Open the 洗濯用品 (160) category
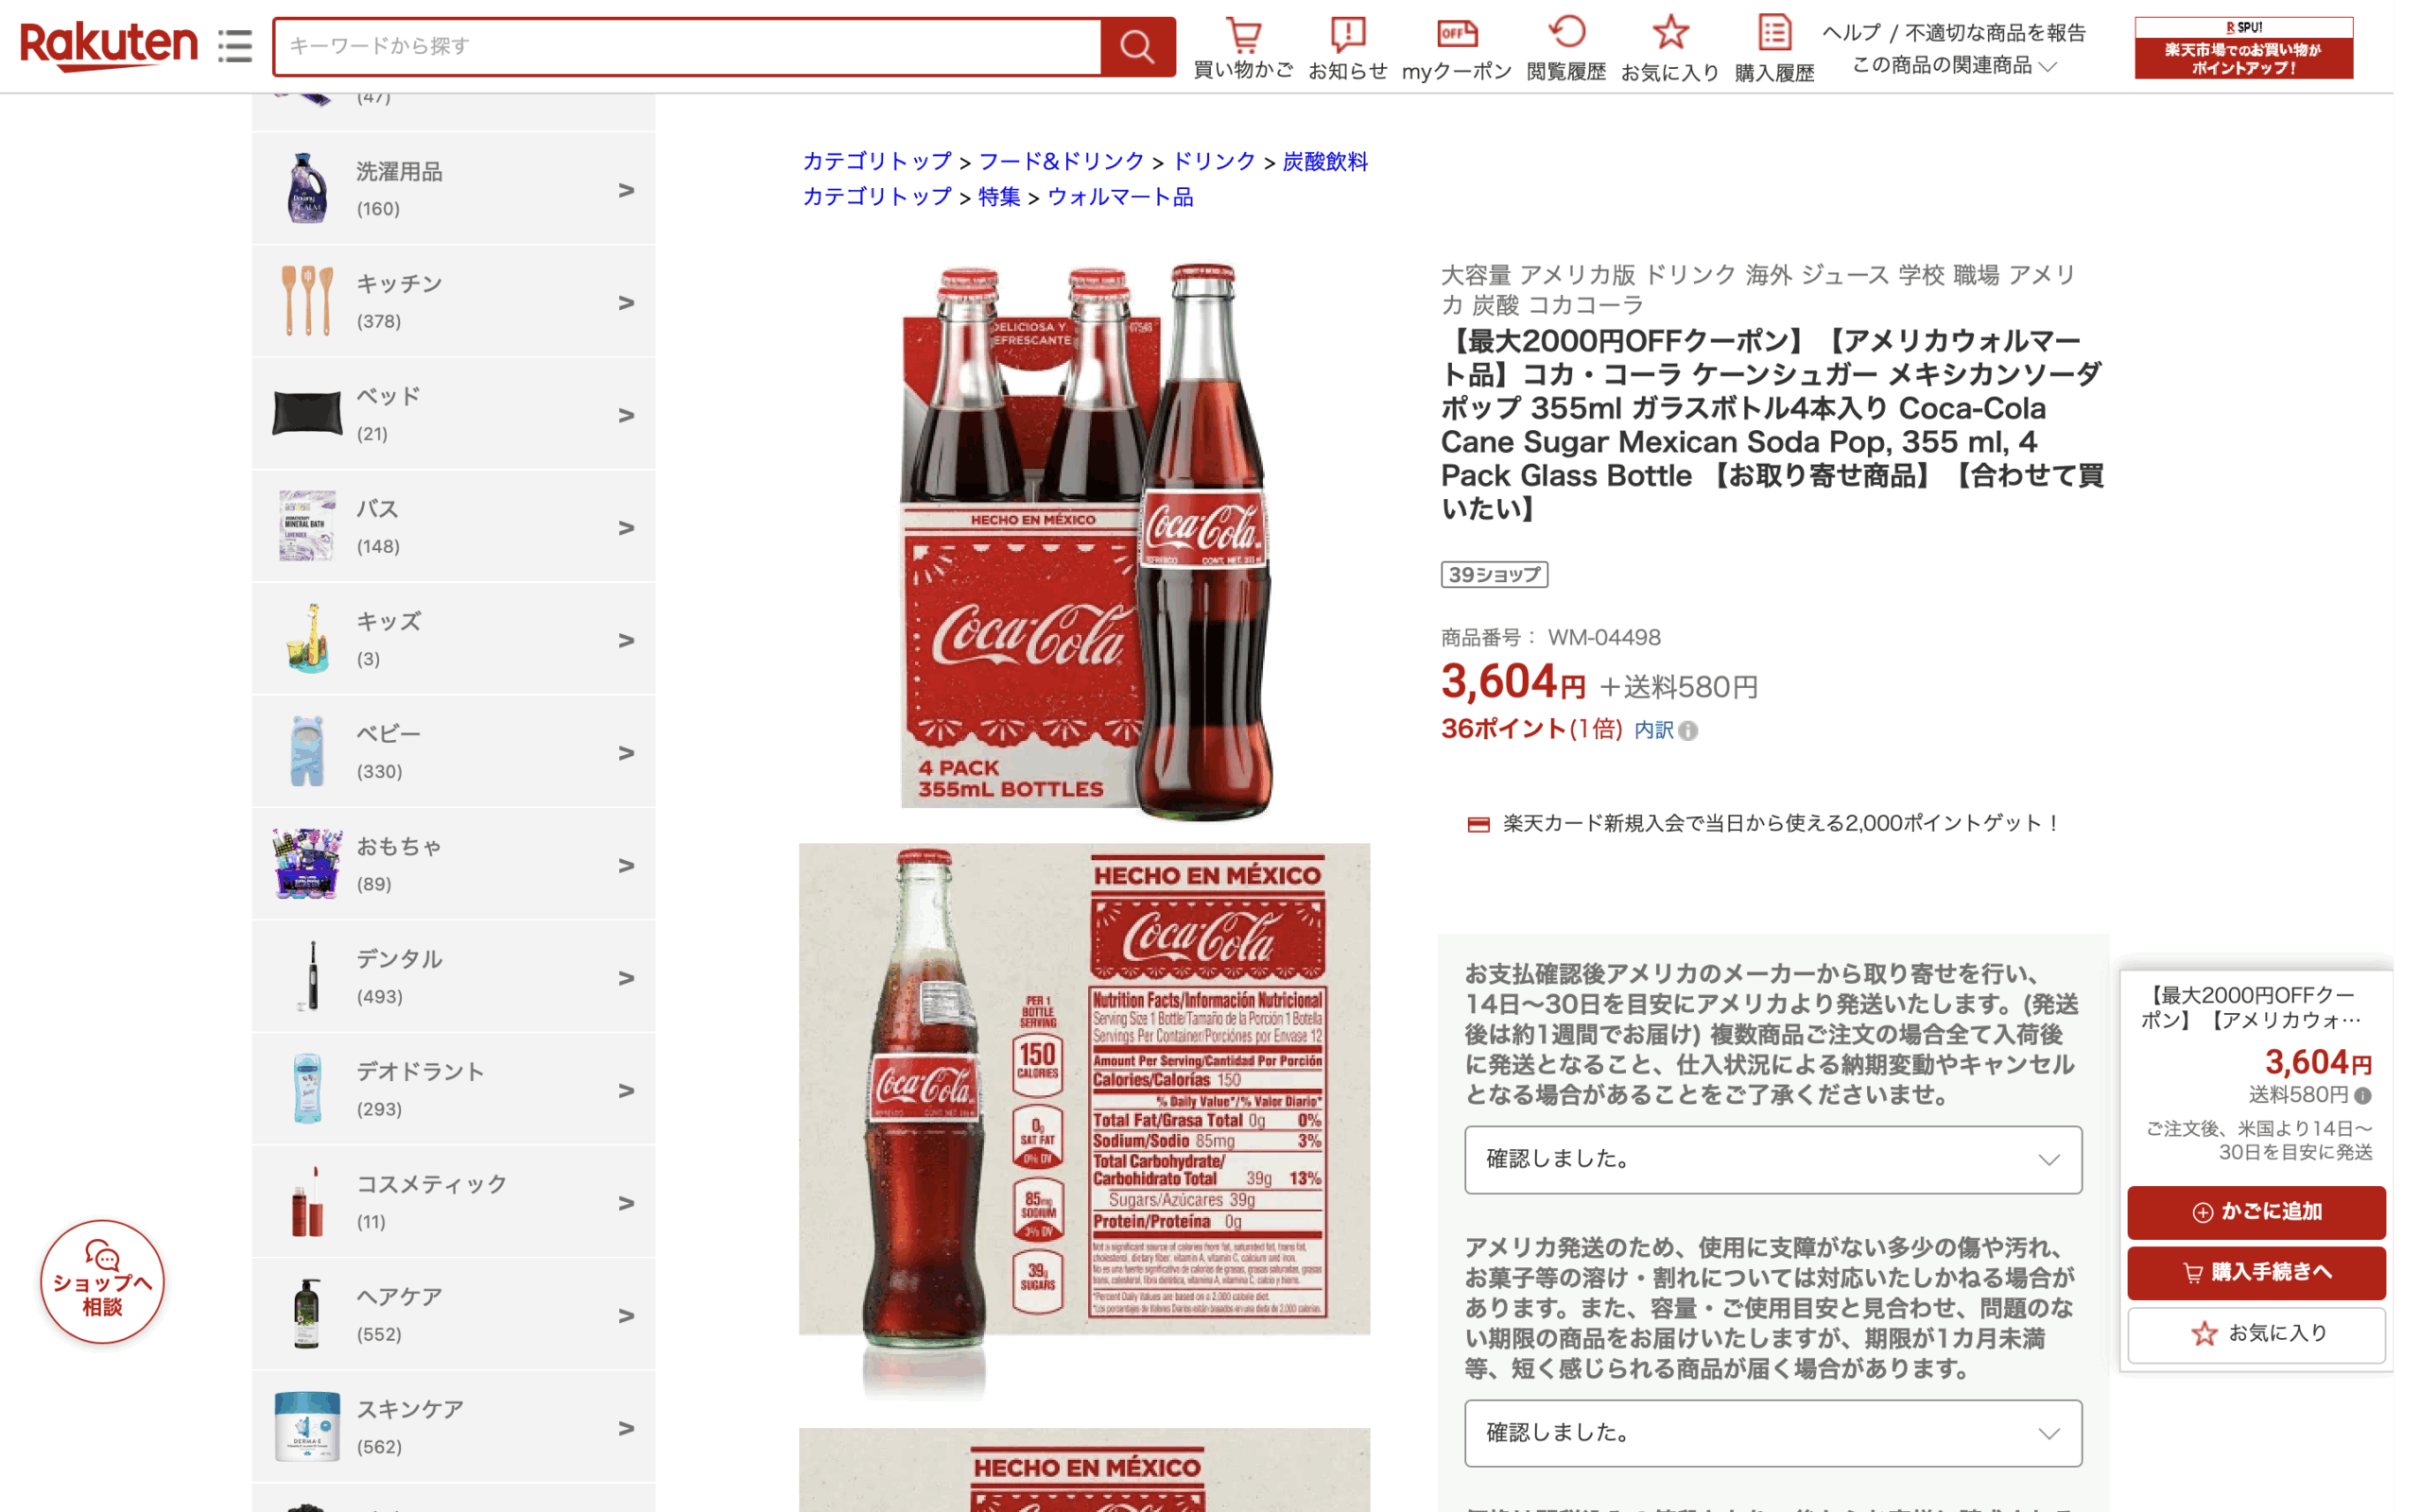 [x=454, y=189]
